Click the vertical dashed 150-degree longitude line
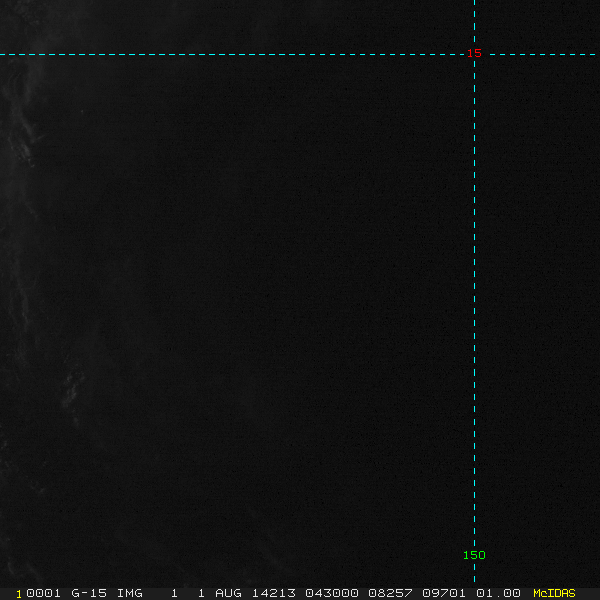The image size is (600, 600). (474, 306)
